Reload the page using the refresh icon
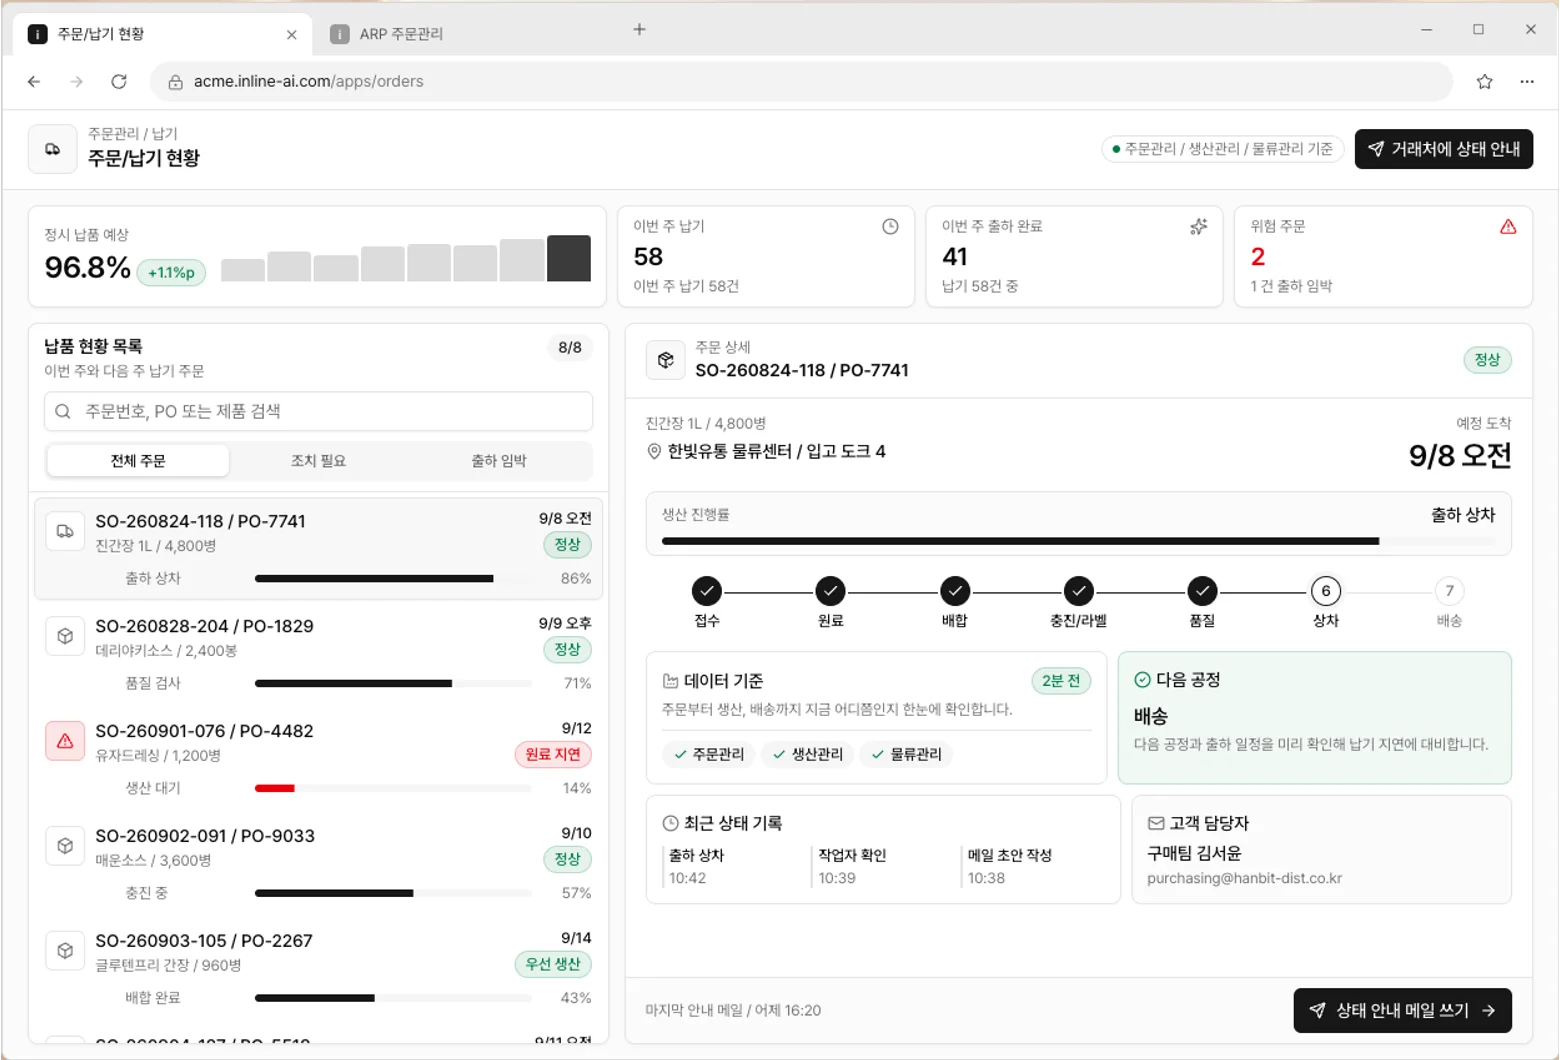Viewport: 1560px width, 1060px height. coord(119,82)
